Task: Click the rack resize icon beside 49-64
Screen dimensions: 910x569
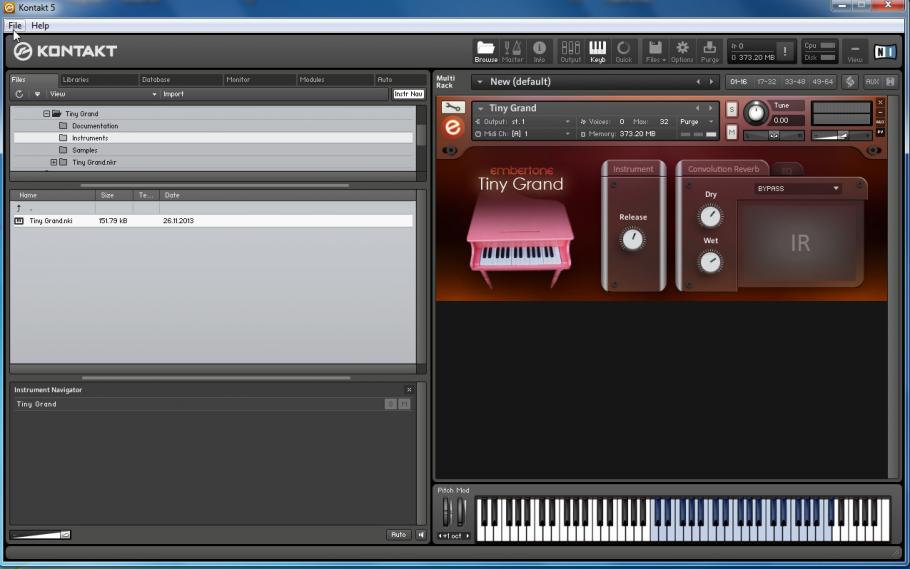Action: [850, 82]
